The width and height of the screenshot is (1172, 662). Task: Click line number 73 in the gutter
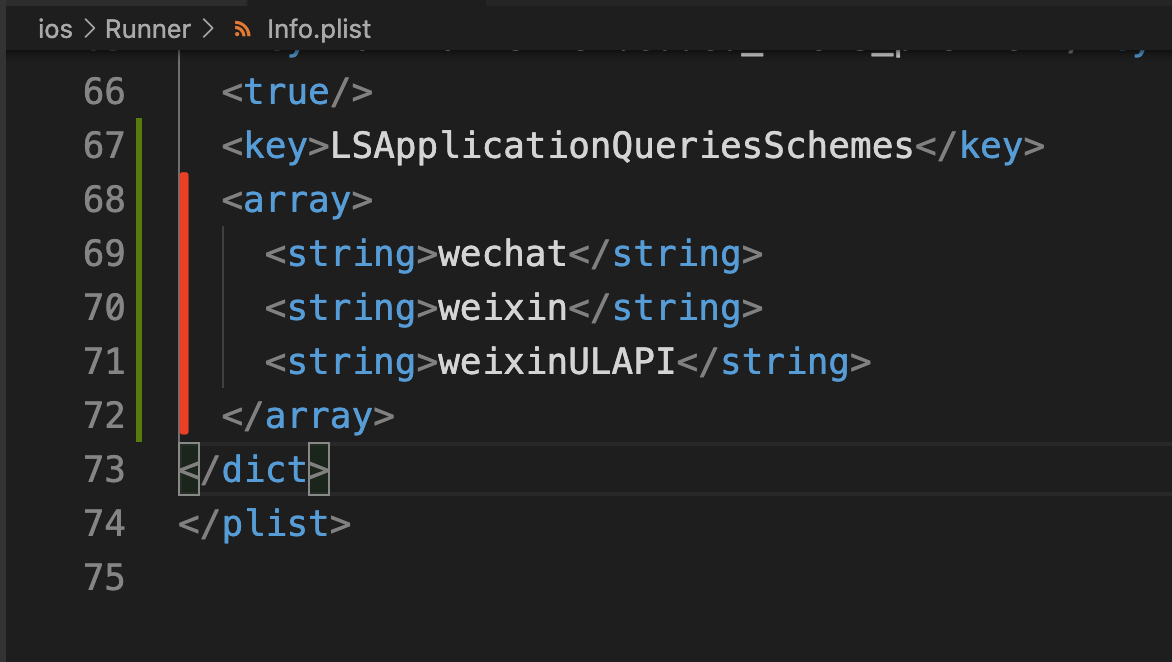[103, 469]
